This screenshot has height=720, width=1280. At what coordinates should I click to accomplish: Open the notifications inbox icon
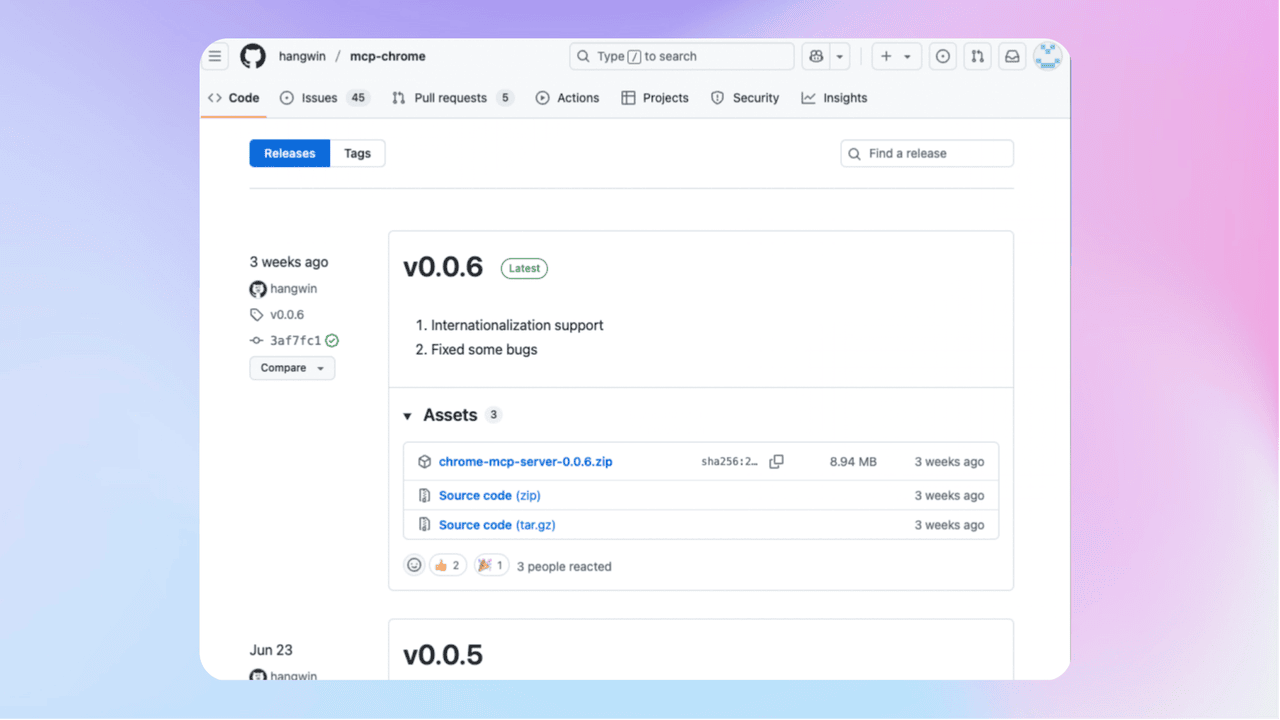coord(1012,57)
